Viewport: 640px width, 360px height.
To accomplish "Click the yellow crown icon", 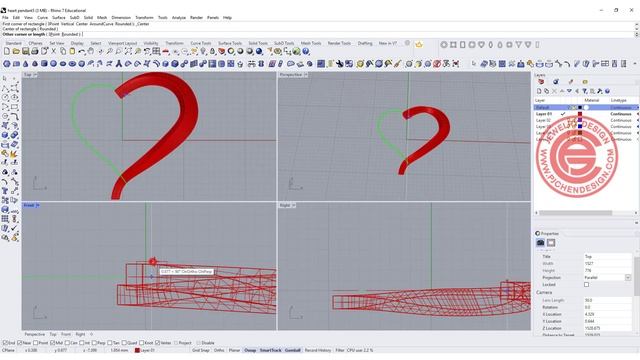I will point(419,44).
